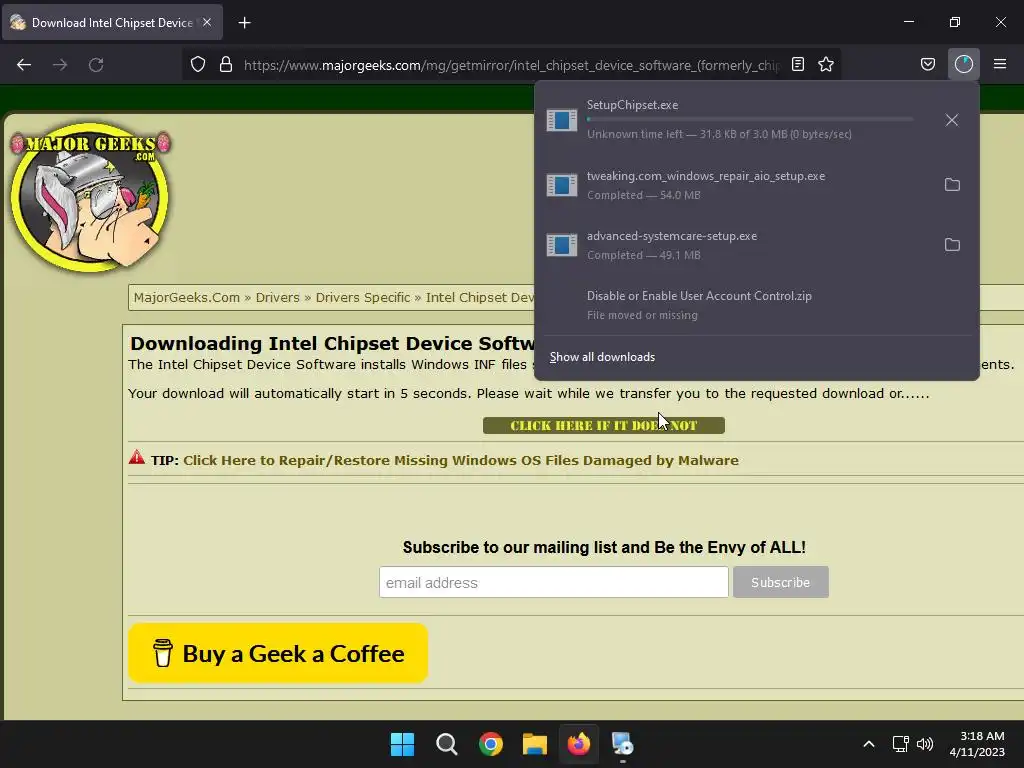Viewport: 1024px width, 768px height.
Task: Open the Drivers breadcrumb link
Action: [278, 297]
